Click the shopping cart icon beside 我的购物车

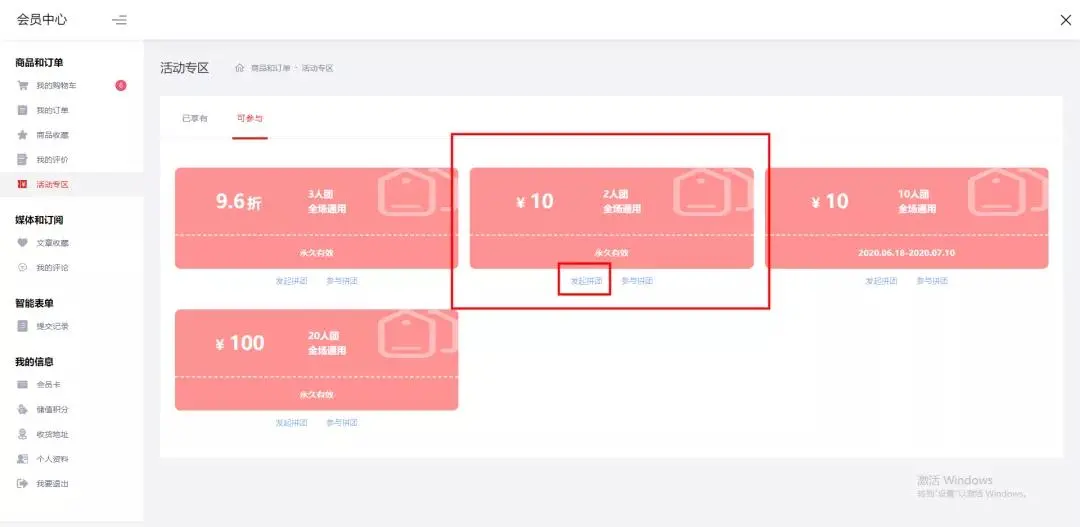point(22,86)
